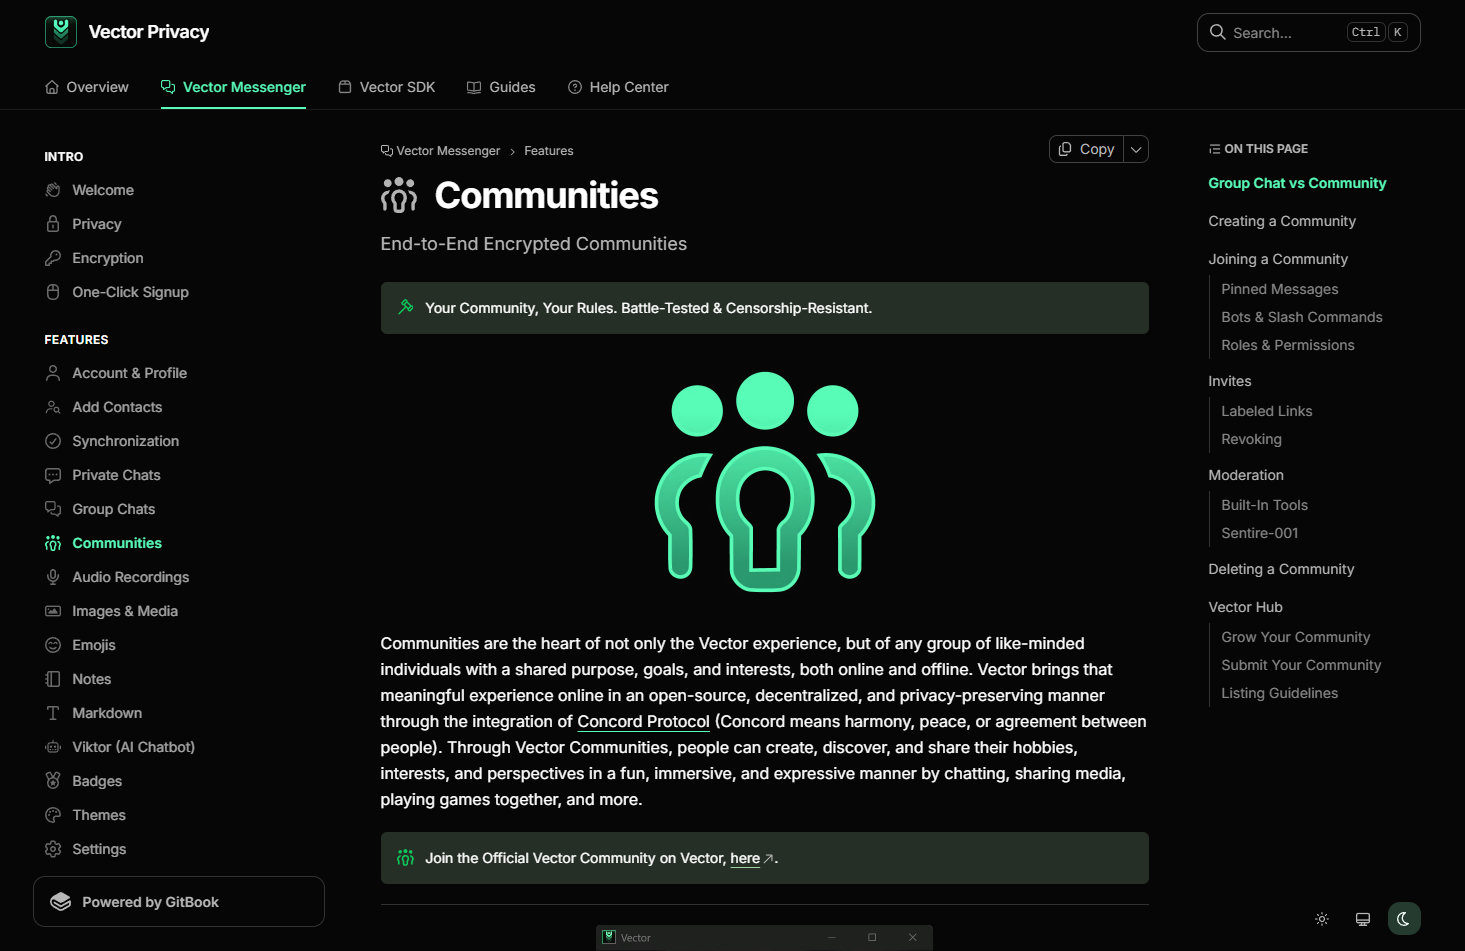Open the Vector SDK tab

tap(387, 87)
